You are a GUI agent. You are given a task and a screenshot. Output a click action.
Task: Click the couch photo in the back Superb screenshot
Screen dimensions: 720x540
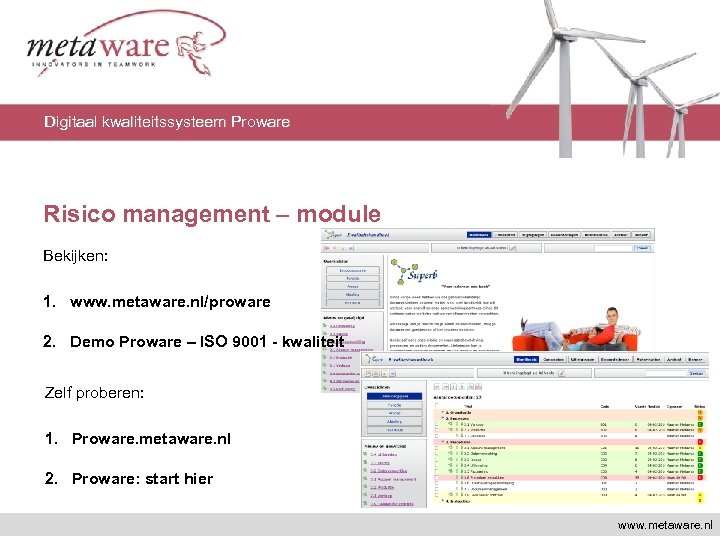coord(579,329)
